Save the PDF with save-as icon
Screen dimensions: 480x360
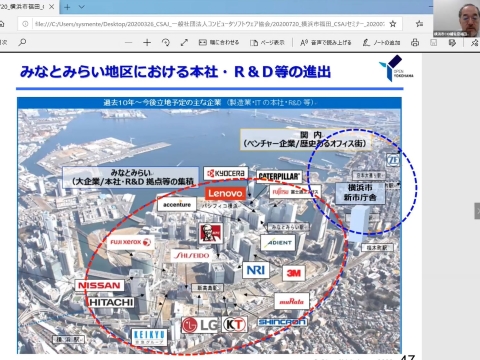pos(452,43)
